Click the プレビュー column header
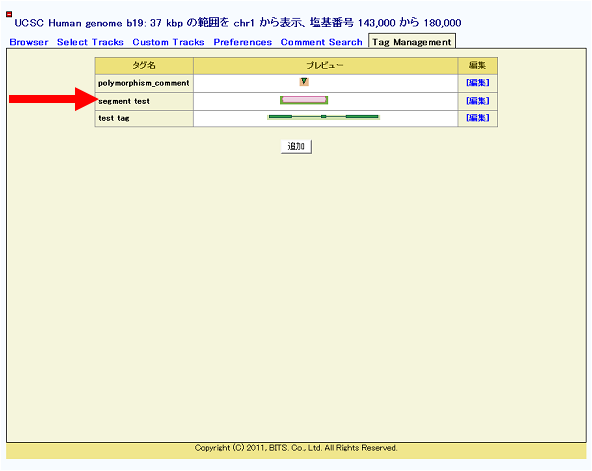The width and height of the screenshot is (592, 471). pyautogui.click(x=325, y=66)
